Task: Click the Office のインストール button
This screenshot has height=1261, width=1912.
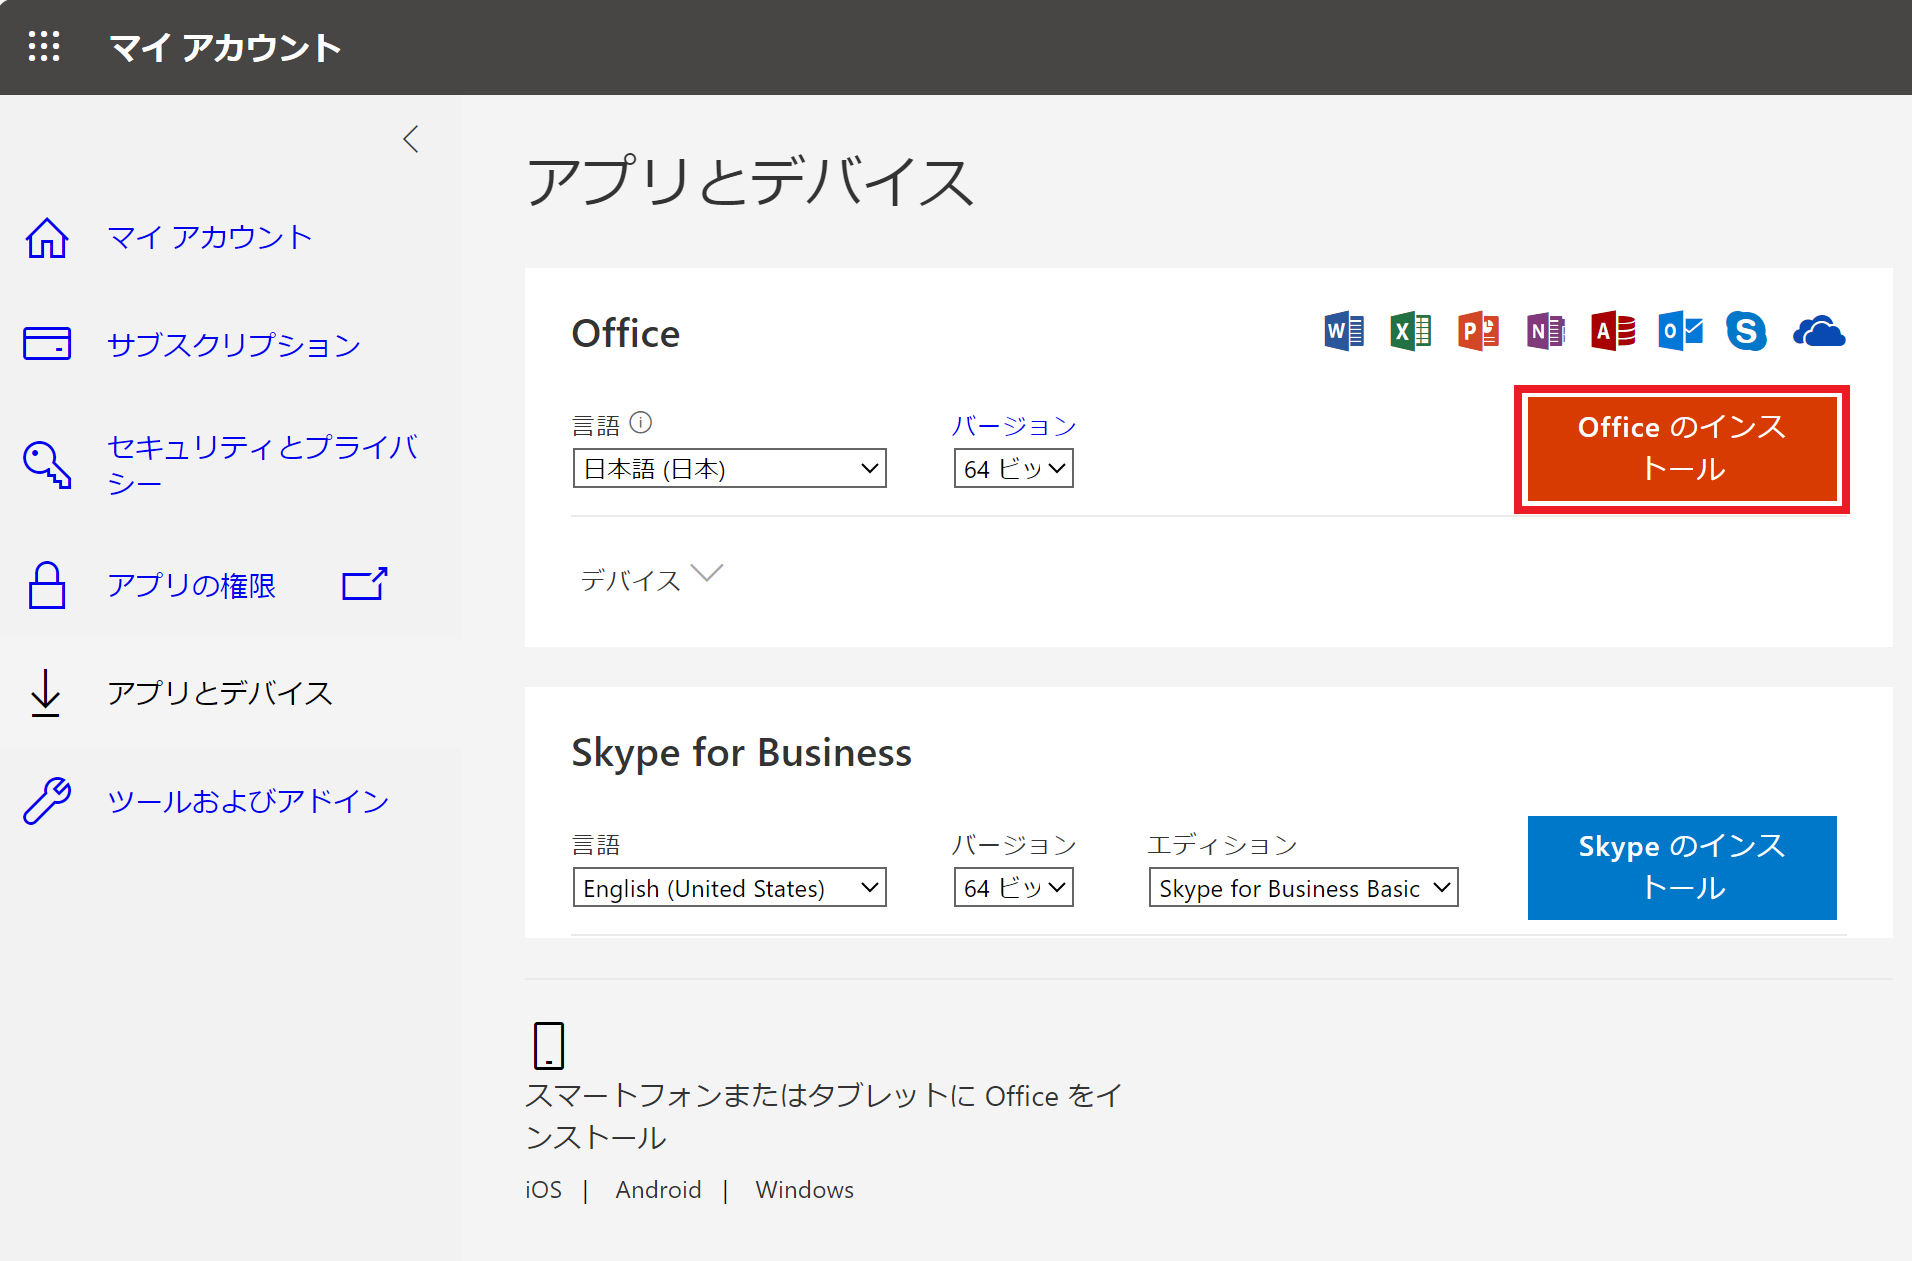Action: coord(1681,448)
